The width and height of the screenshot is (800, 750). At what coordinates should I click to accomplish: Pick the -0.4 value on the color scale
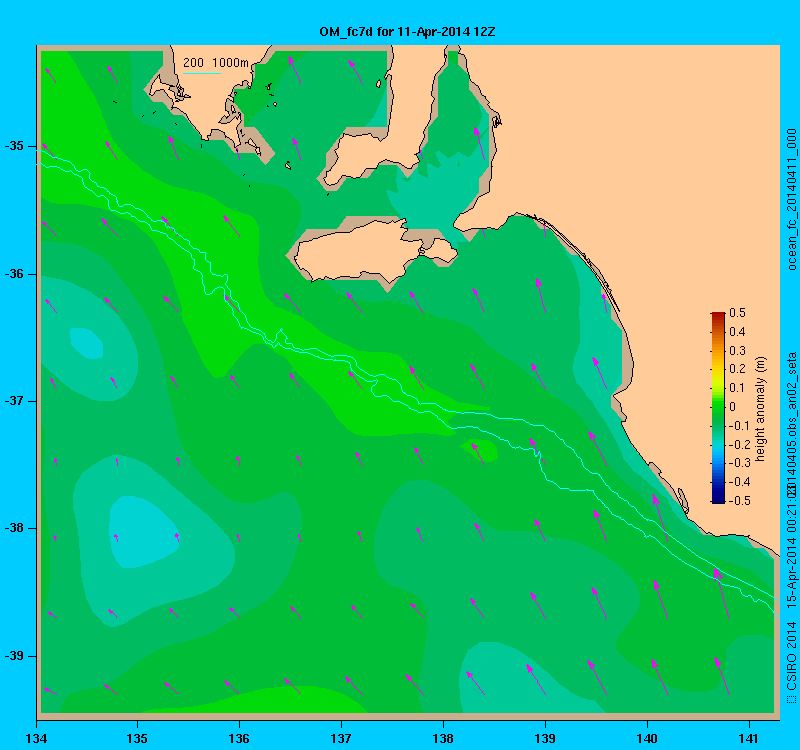click(738, 482)
